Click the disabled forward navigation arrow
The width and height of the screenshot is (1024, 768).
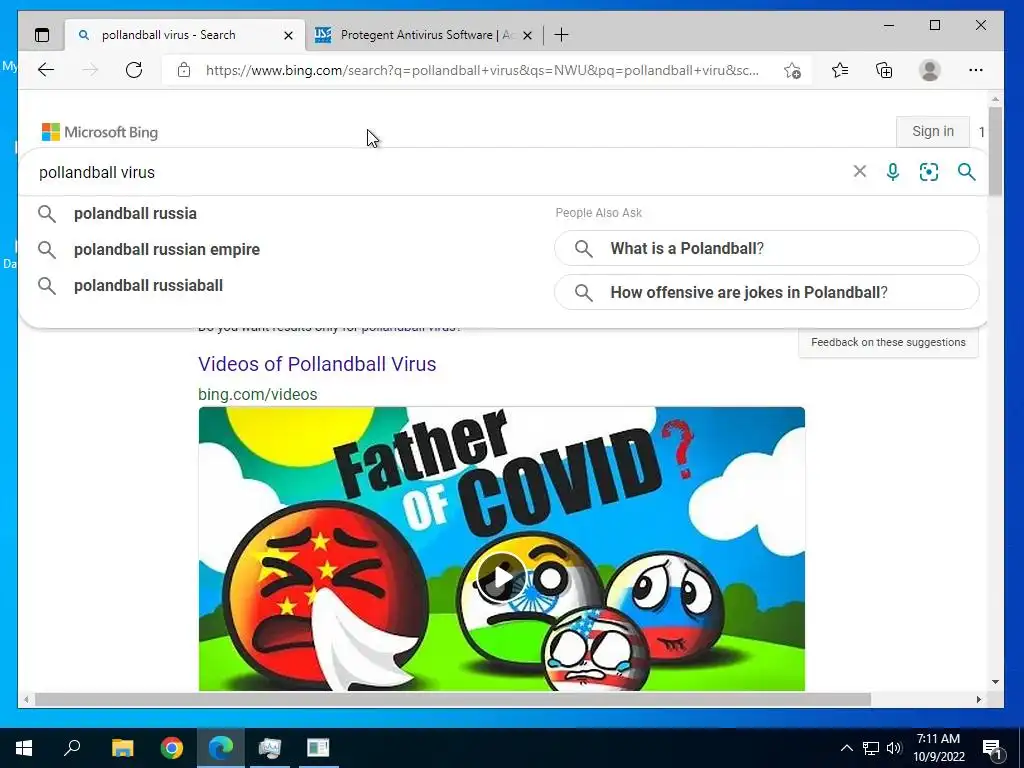click(90, 70)
